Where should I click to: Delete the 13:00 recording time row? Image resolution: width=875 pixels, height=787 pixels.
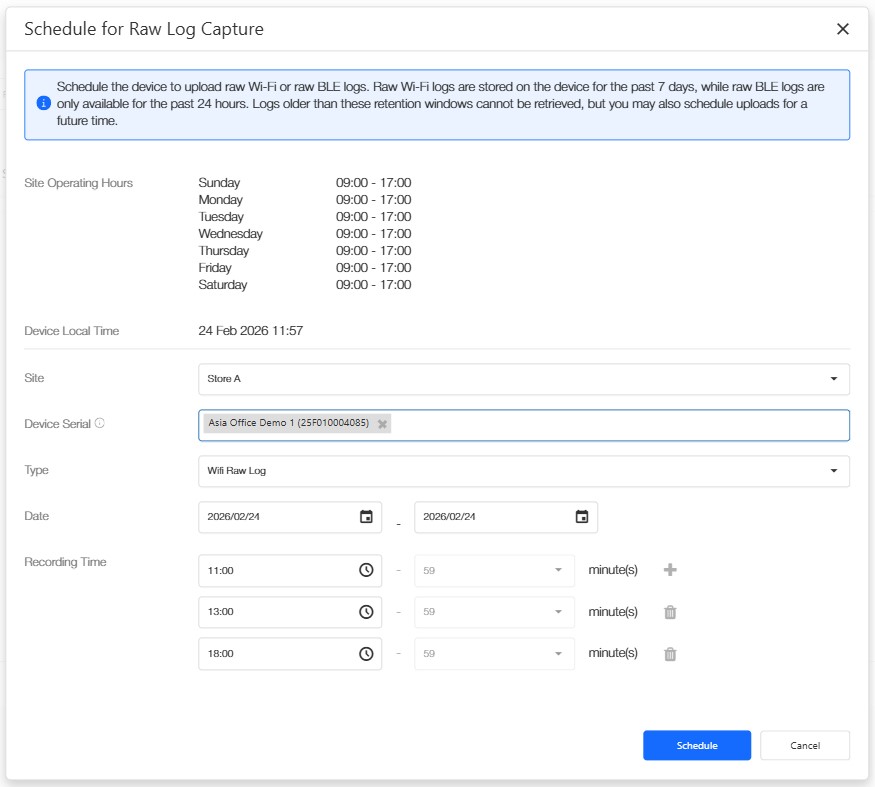coord(670,612)
